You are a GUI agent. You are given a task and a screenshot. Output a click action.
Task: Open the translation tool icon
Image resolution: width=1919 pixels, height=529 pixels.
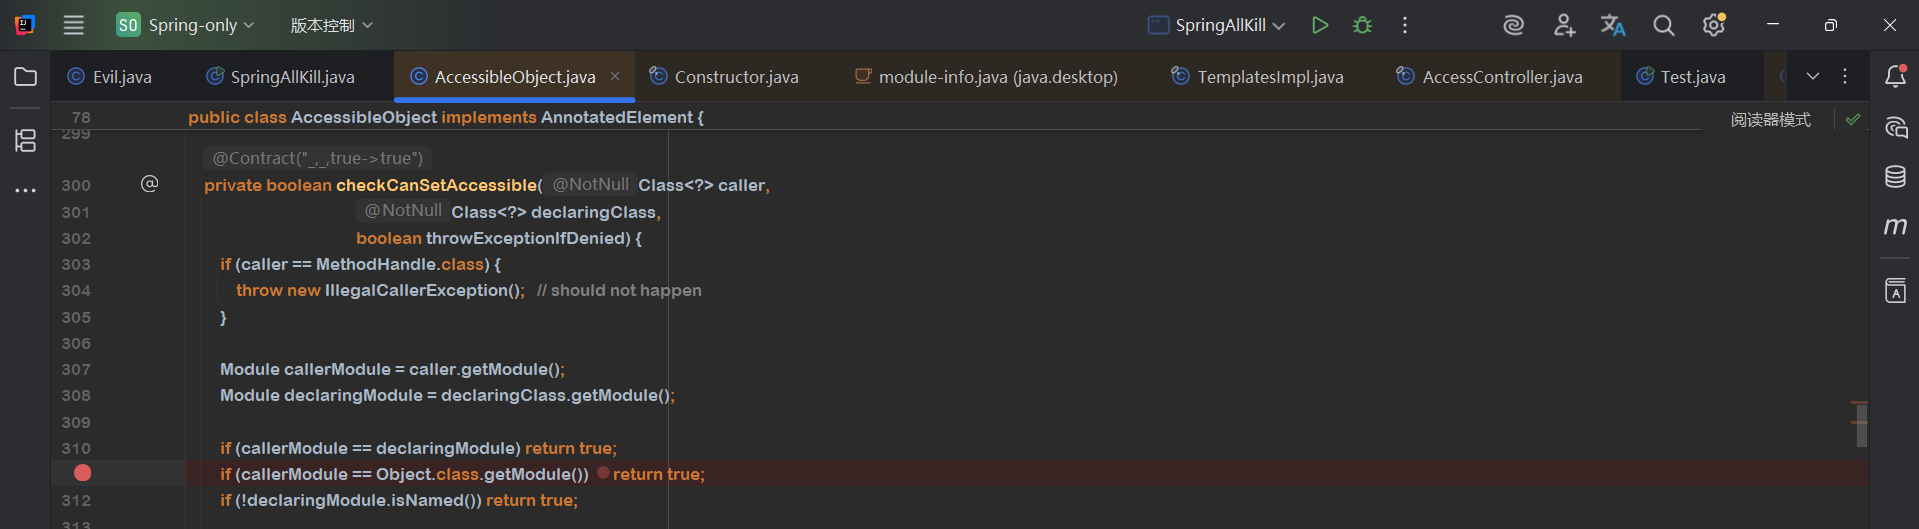coord(1613,25)
